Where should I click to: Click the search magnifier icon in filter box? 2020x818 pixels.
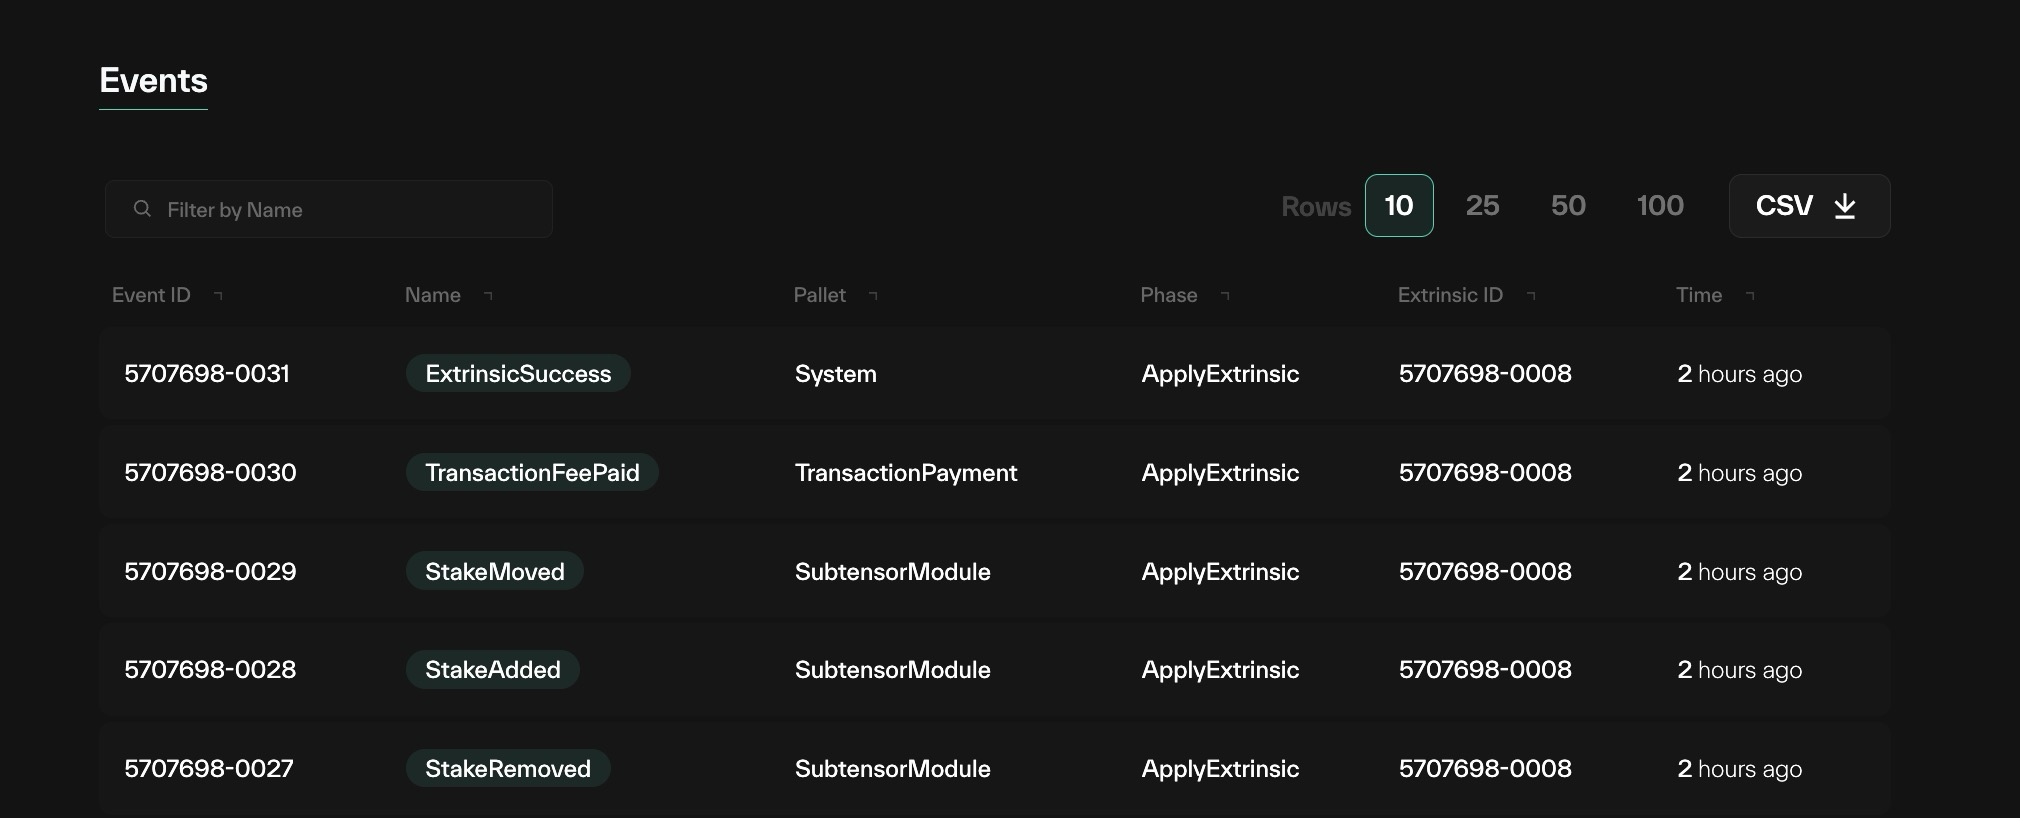(x=142, y=208)
